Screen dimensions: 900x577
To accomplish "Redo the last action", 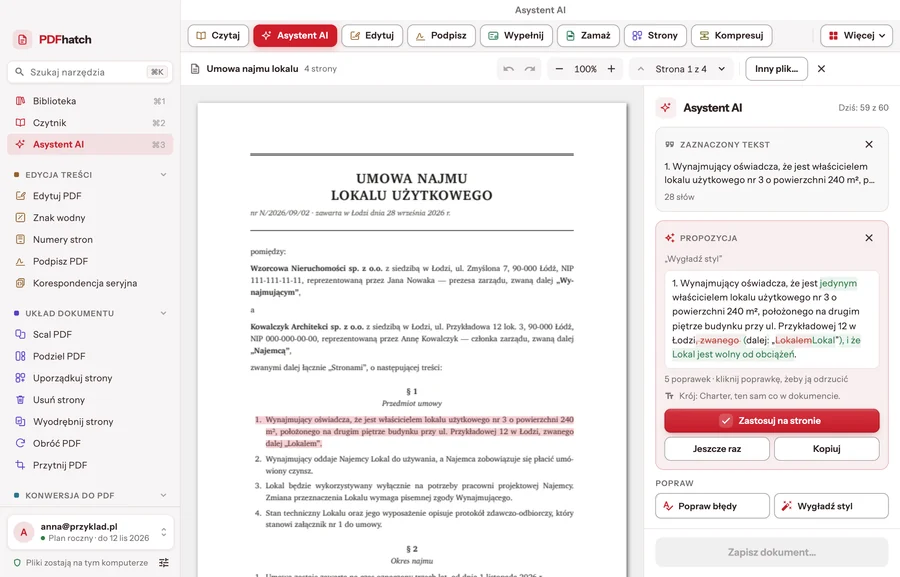I will tap(530, 69).
